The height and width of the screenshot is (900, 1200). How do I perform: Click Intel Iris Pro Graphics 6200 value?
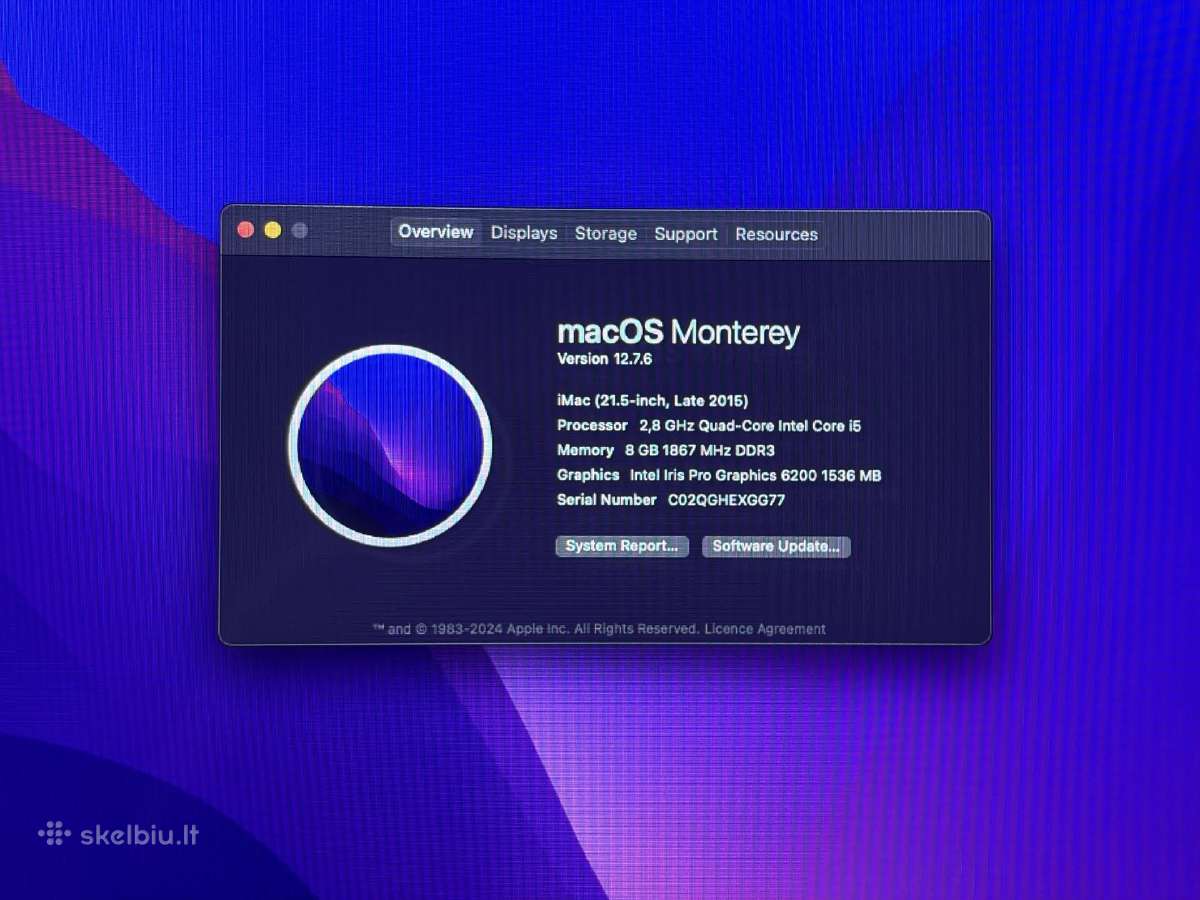[755, 475]
